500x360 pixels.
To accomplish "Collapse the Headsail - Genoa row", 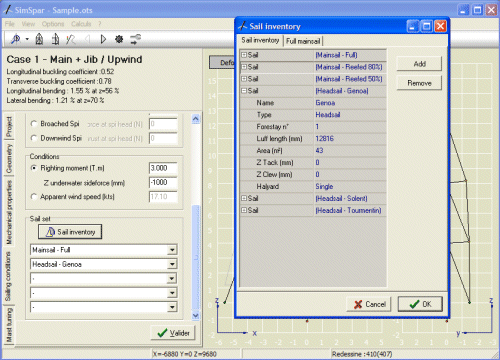I will 244,91.
